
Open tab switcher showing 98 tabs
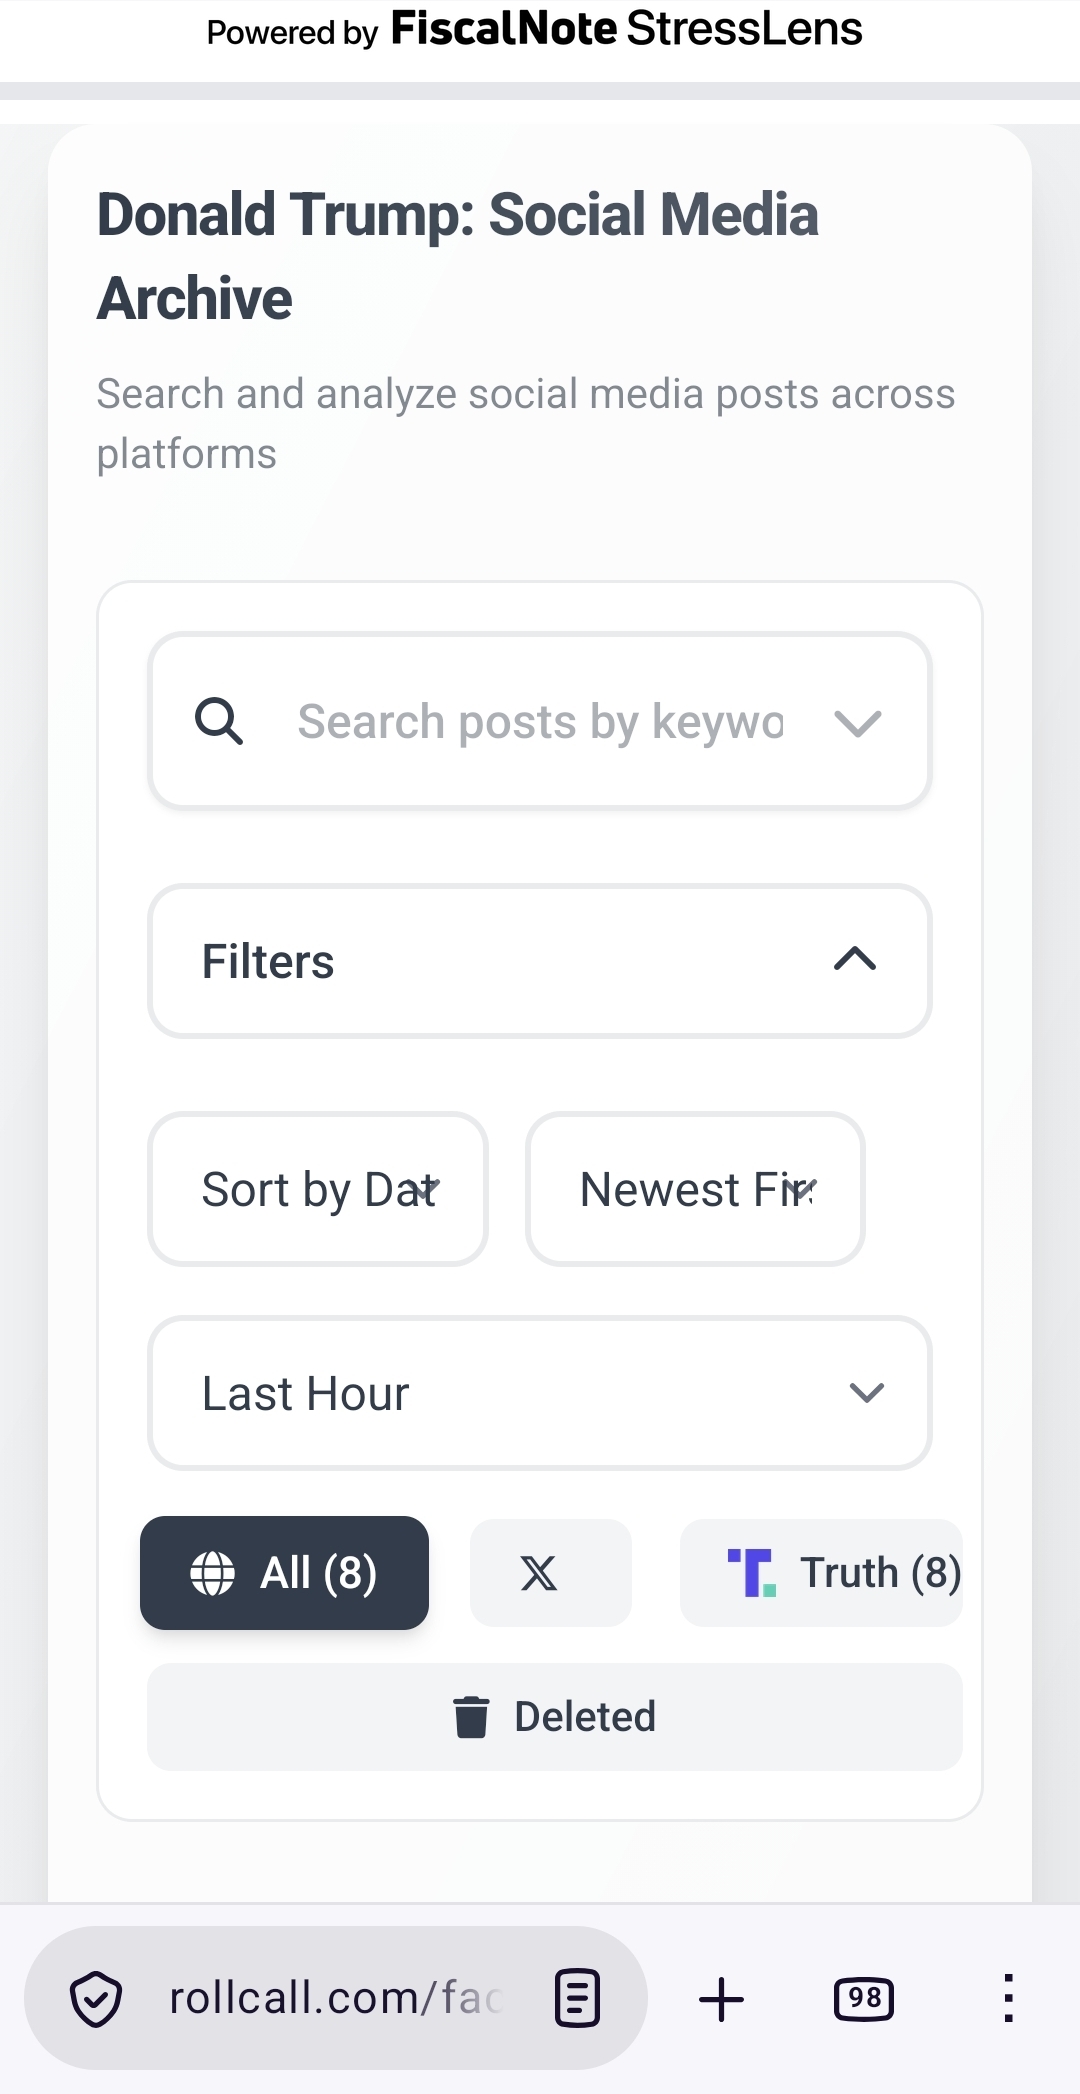coord(864,1999)
